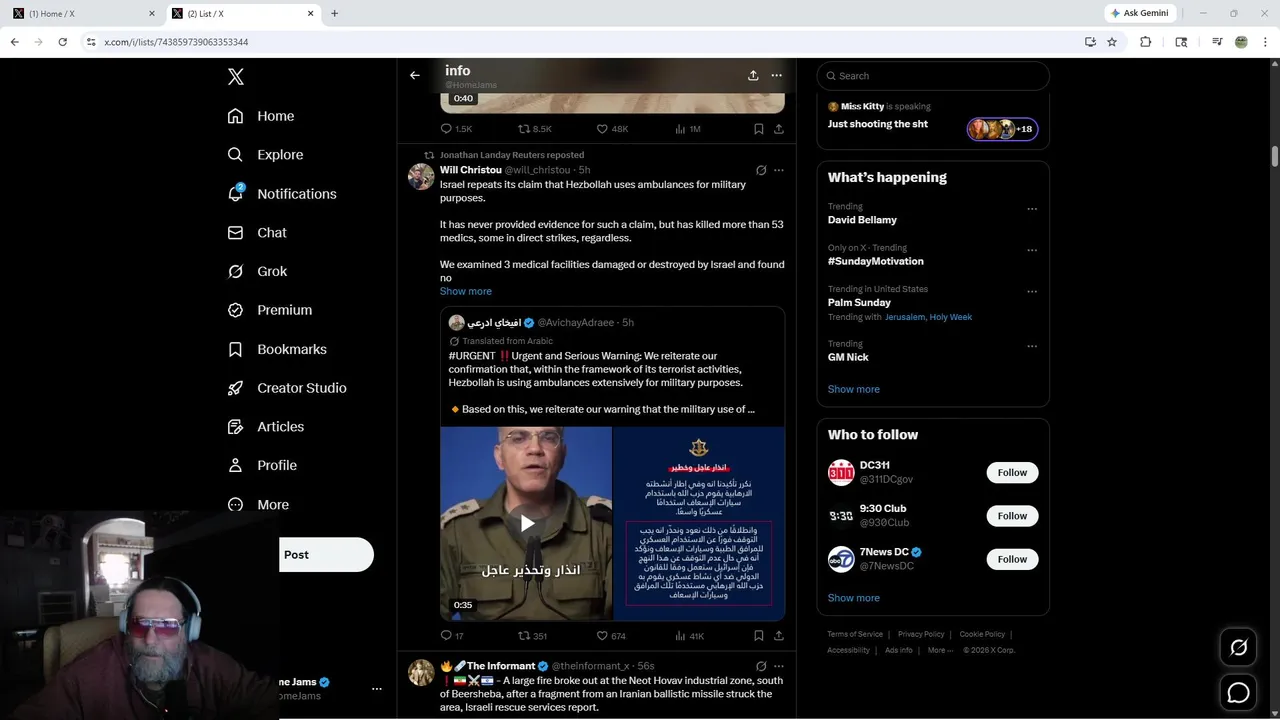Follow the 7News DC account
The height and width of the screenshot is (720, 1280).
click(1012, 559)
